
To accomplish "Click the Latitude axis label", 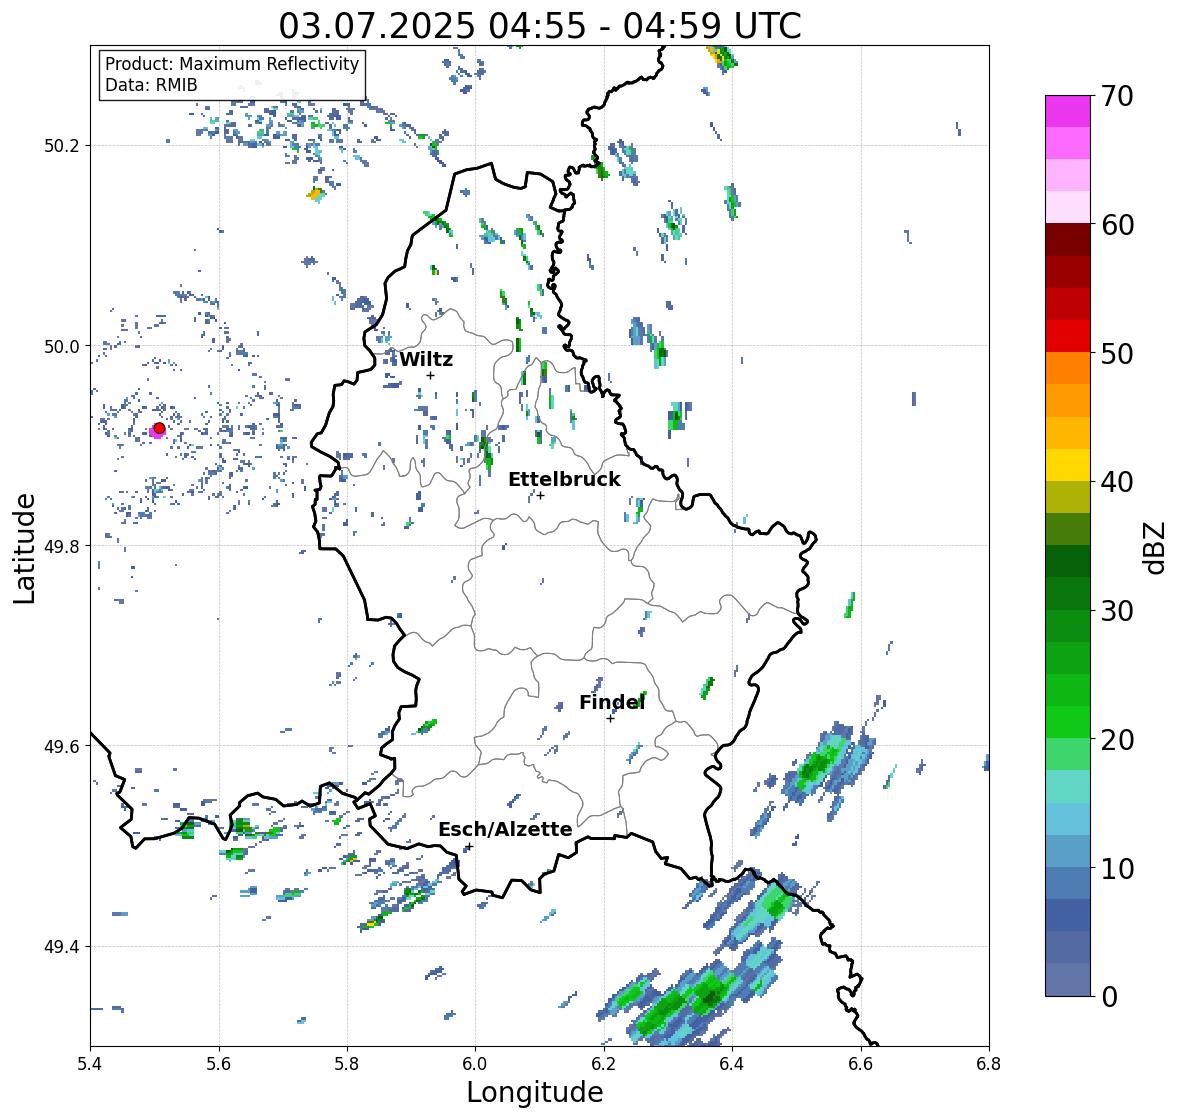I will coord(24,548).
